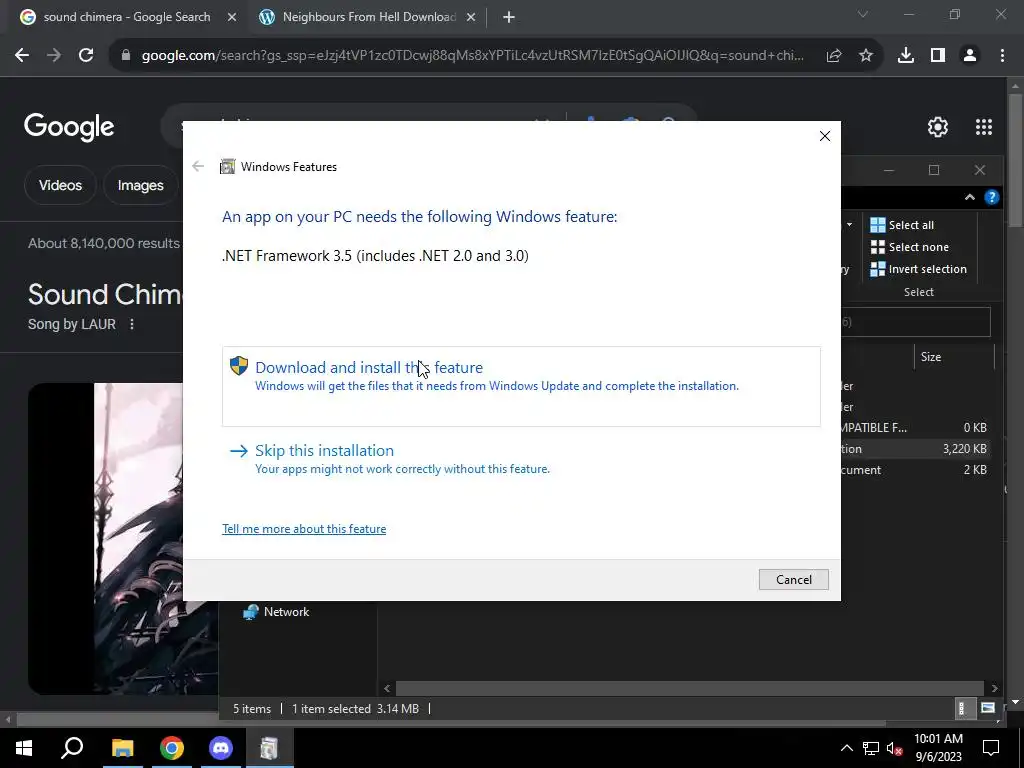
Task: Click the Sound Chimera song artwork thumbnail
Action: point(123,539)
